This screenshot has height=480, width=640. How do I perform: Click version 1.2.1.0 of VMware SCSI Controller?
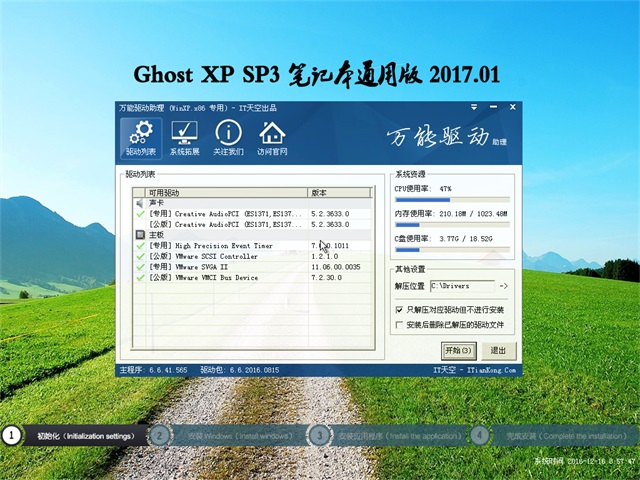(x=325, y=256)
